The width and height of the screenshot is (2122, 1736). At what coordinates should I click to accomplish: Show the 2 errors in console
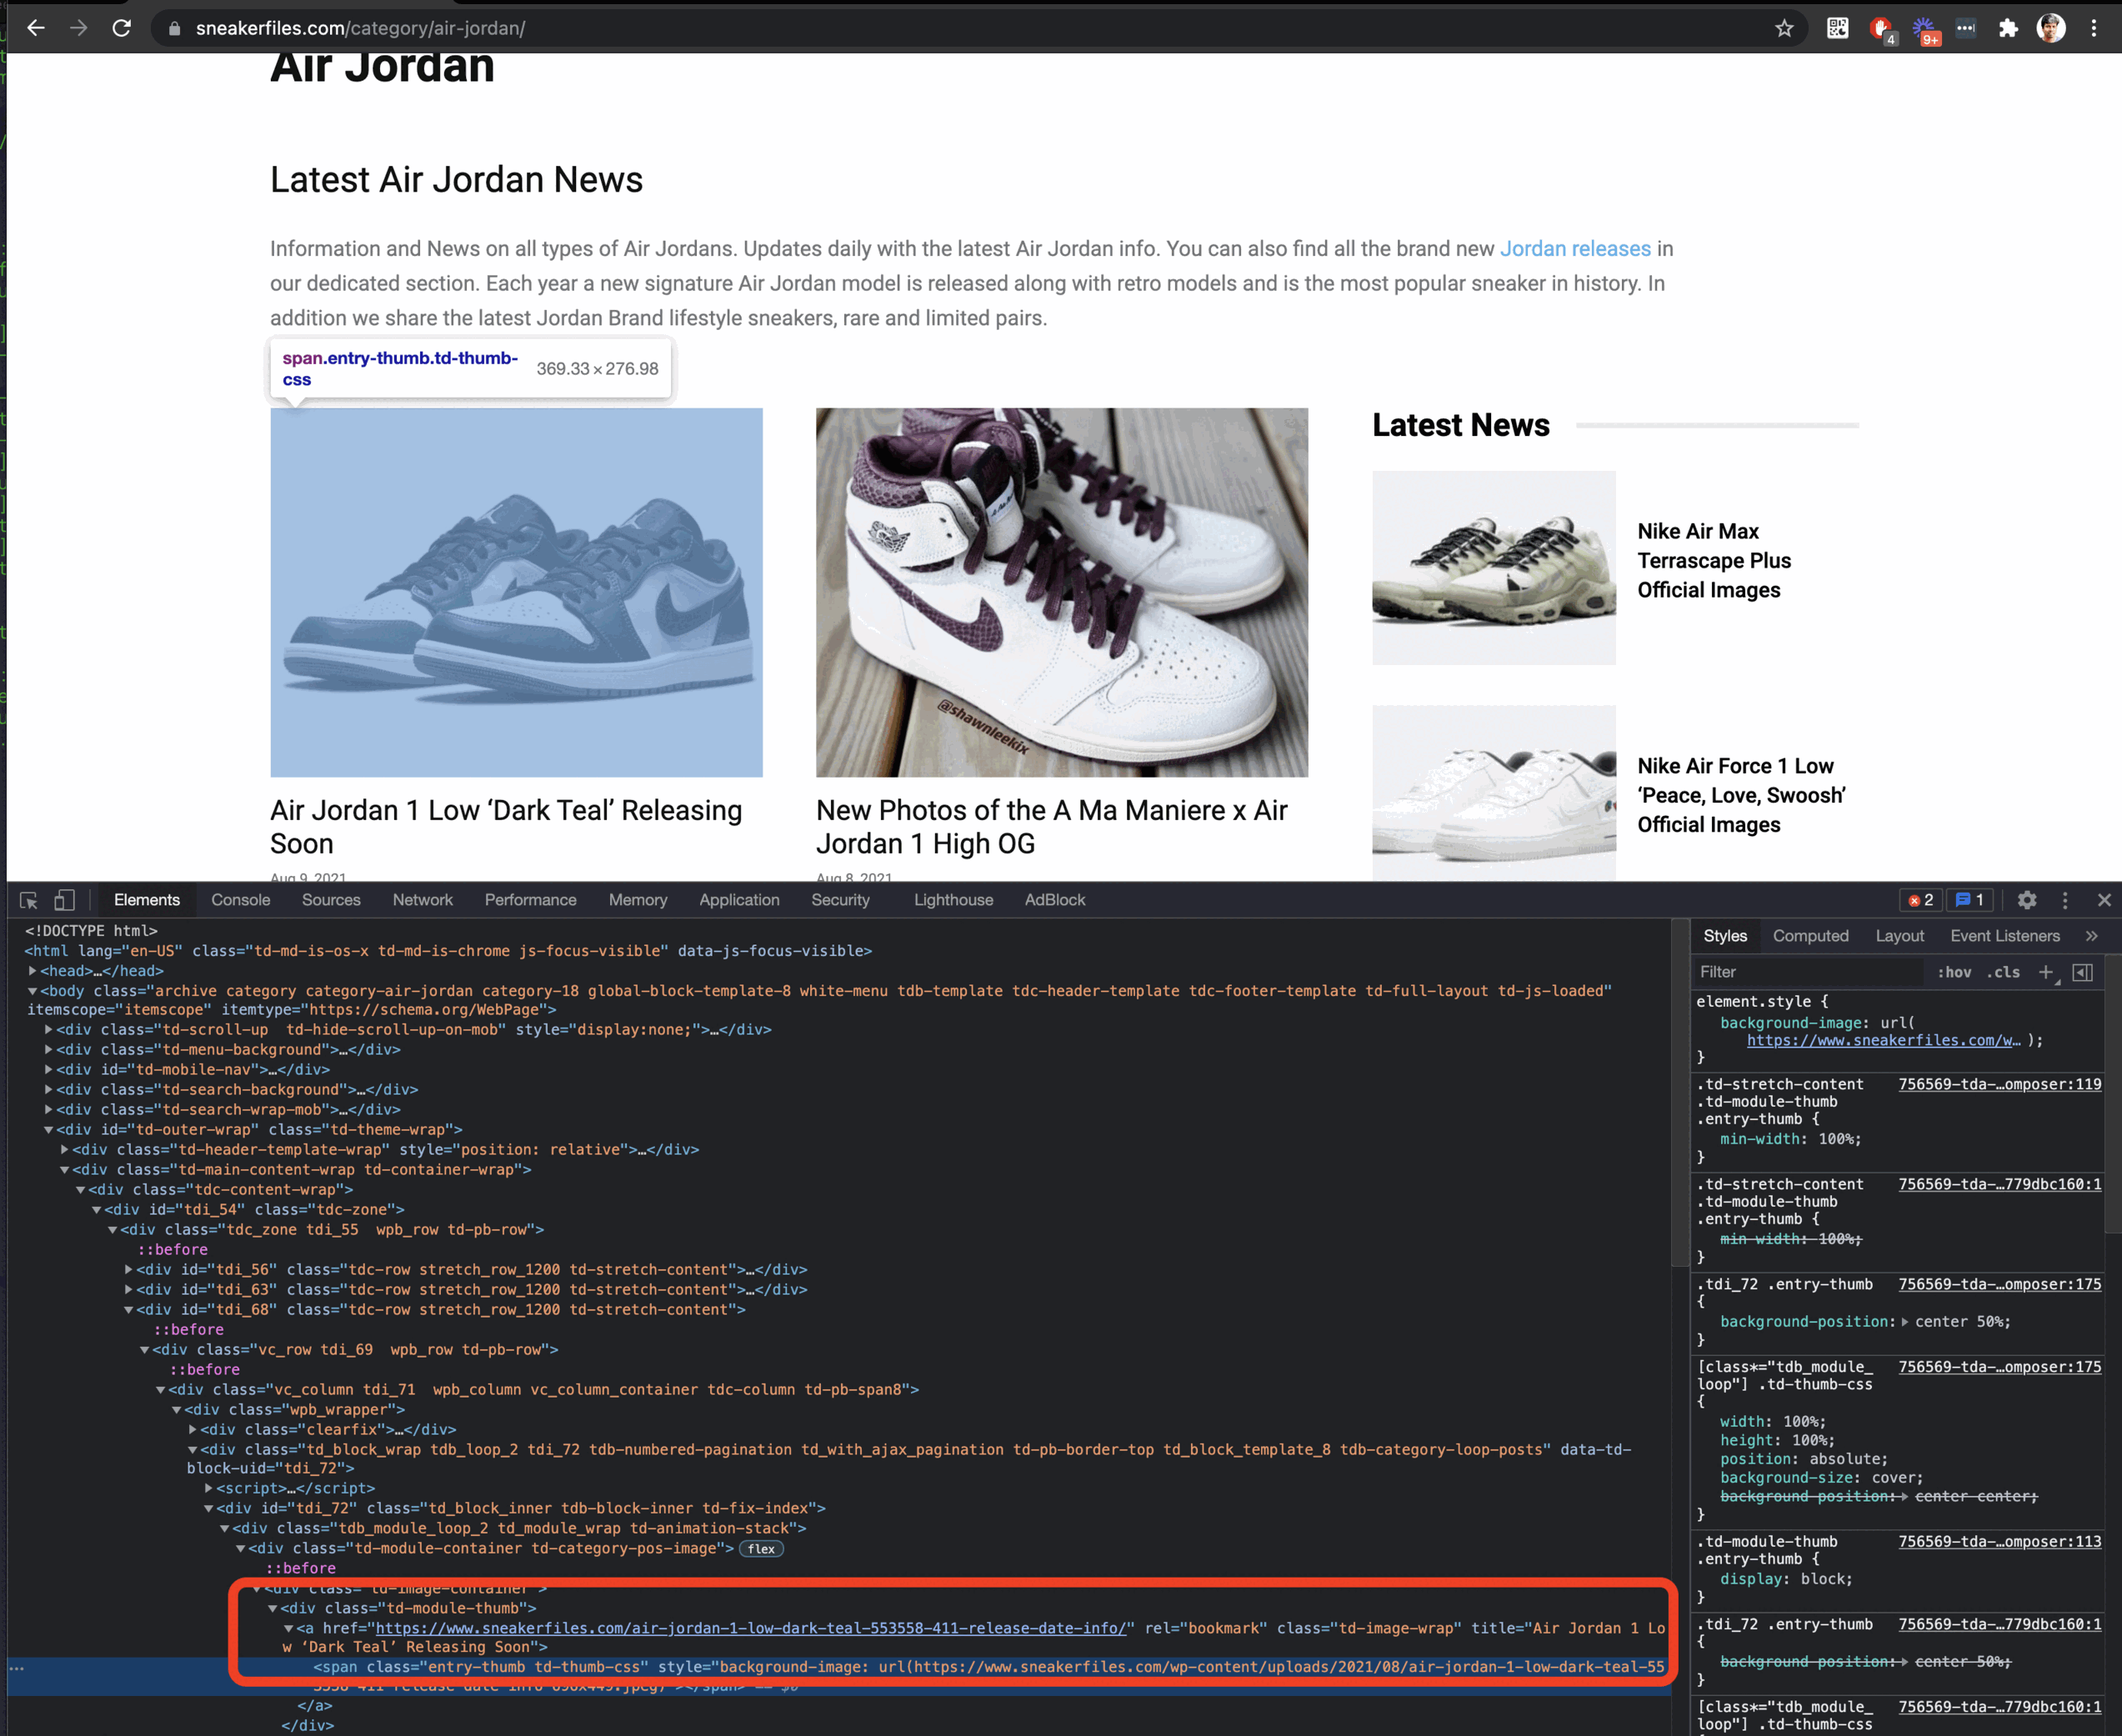coord(1921,900)
